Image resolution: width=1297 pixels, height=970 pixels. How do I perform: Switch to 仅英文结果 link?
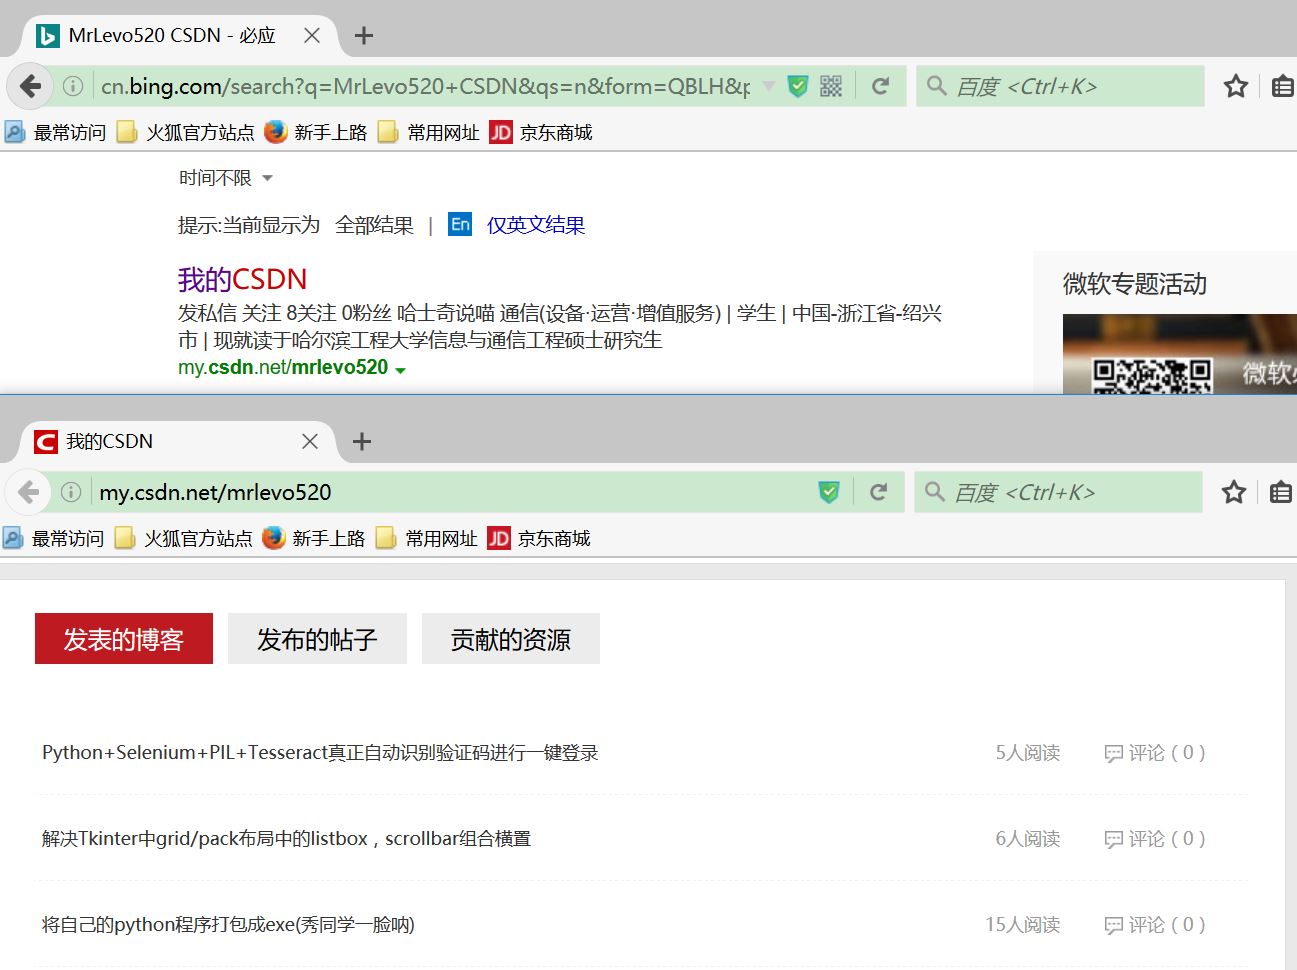coord(536,225)
